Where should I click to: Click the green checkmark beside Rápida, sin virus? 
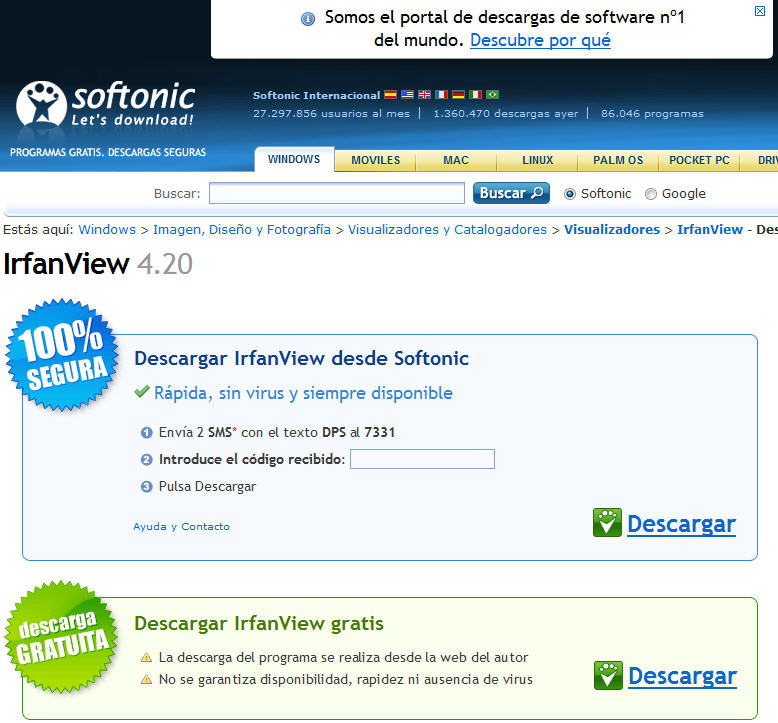pyautogui.click(x=142, y=392)
